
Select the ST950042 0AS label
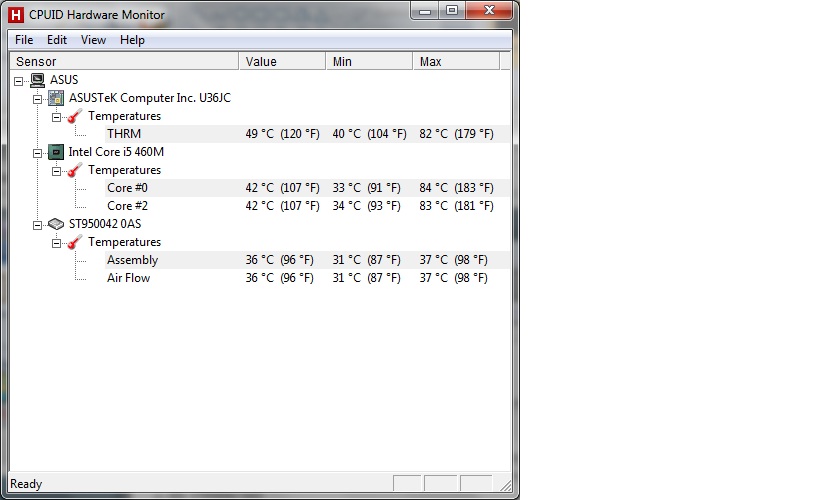point(105,224)
